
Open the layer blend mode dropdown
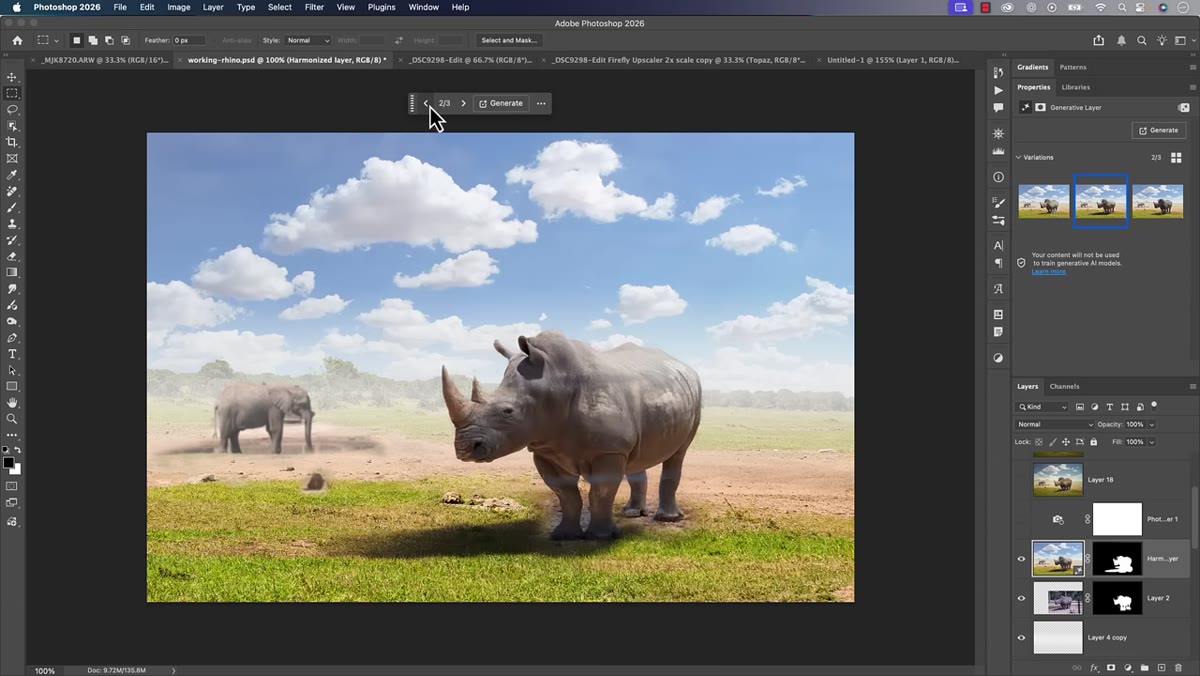pyautogui.click(x=1054, y=424)
